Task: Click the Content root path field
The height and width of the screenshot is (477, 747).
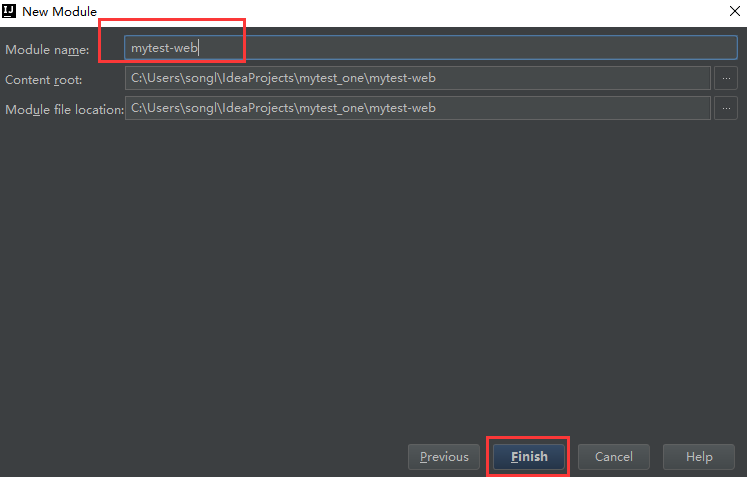Action: tap(418, 78)
